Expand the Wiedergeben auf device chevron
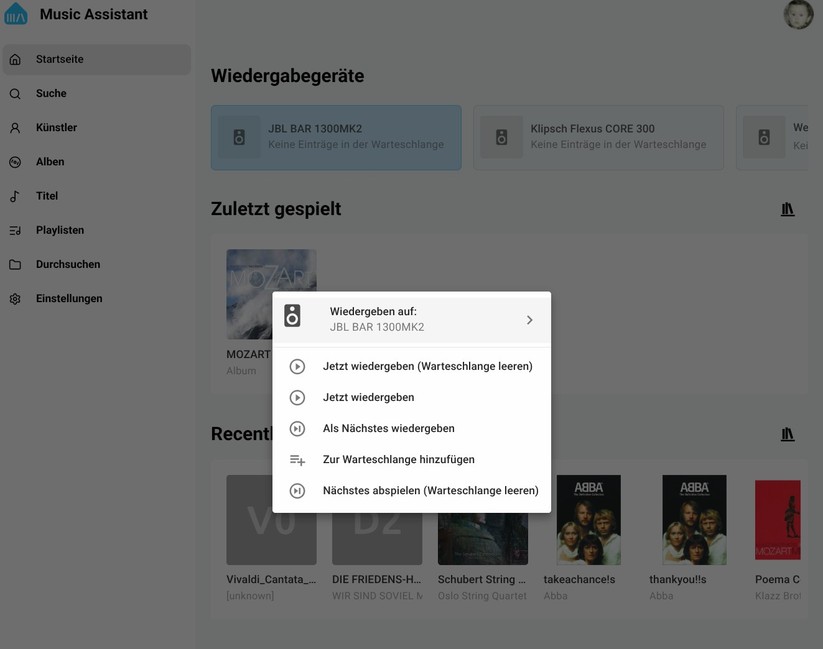This screenshot has width=823, height=649. 529,319
